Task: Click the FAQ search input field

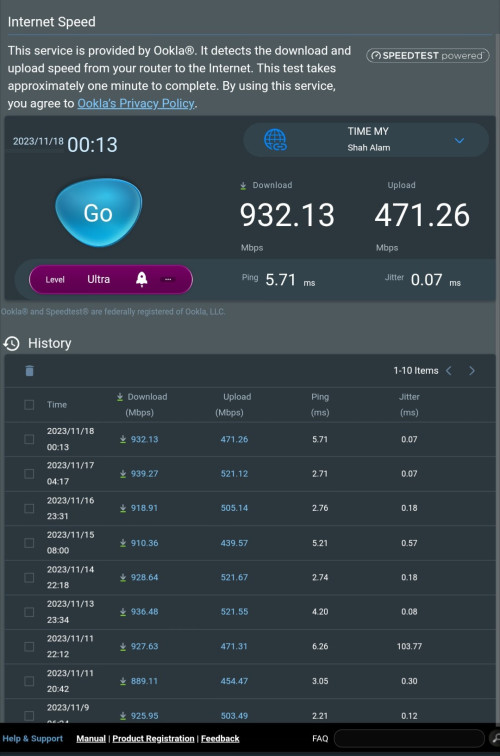Action: coord(409,738)
